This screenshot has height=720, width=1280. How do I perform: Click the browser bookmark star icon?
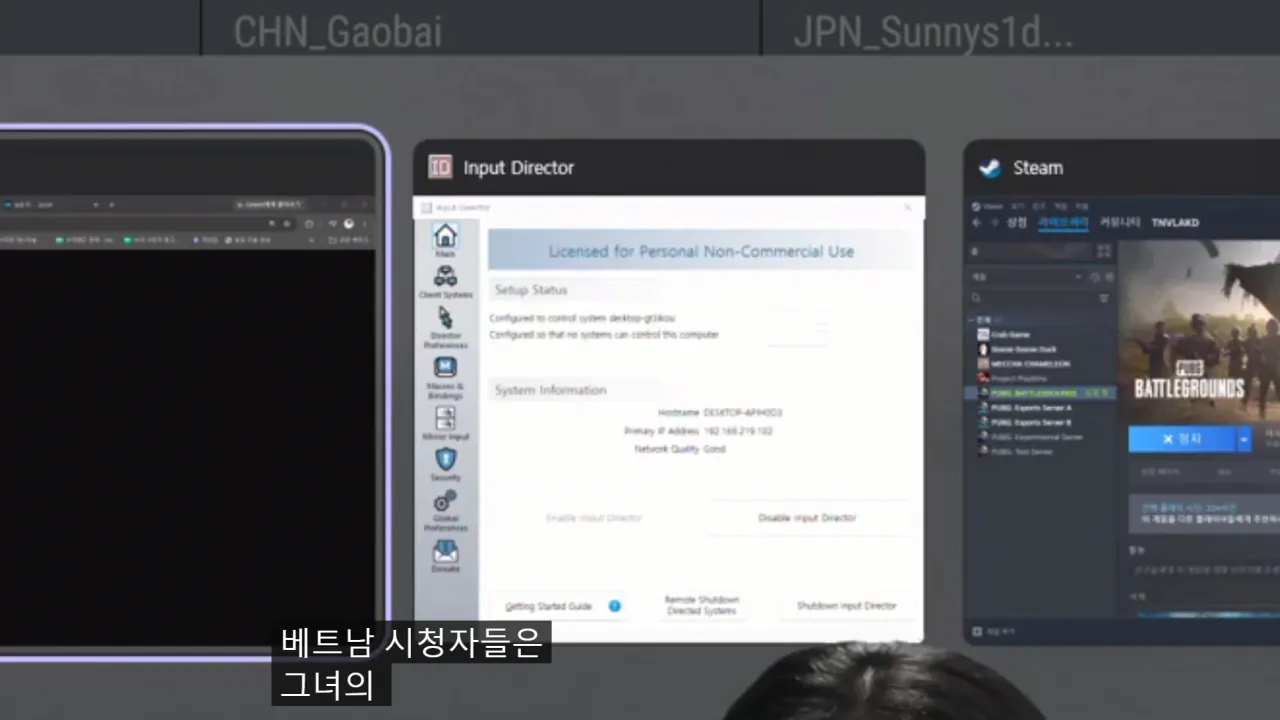pos(287,223)
